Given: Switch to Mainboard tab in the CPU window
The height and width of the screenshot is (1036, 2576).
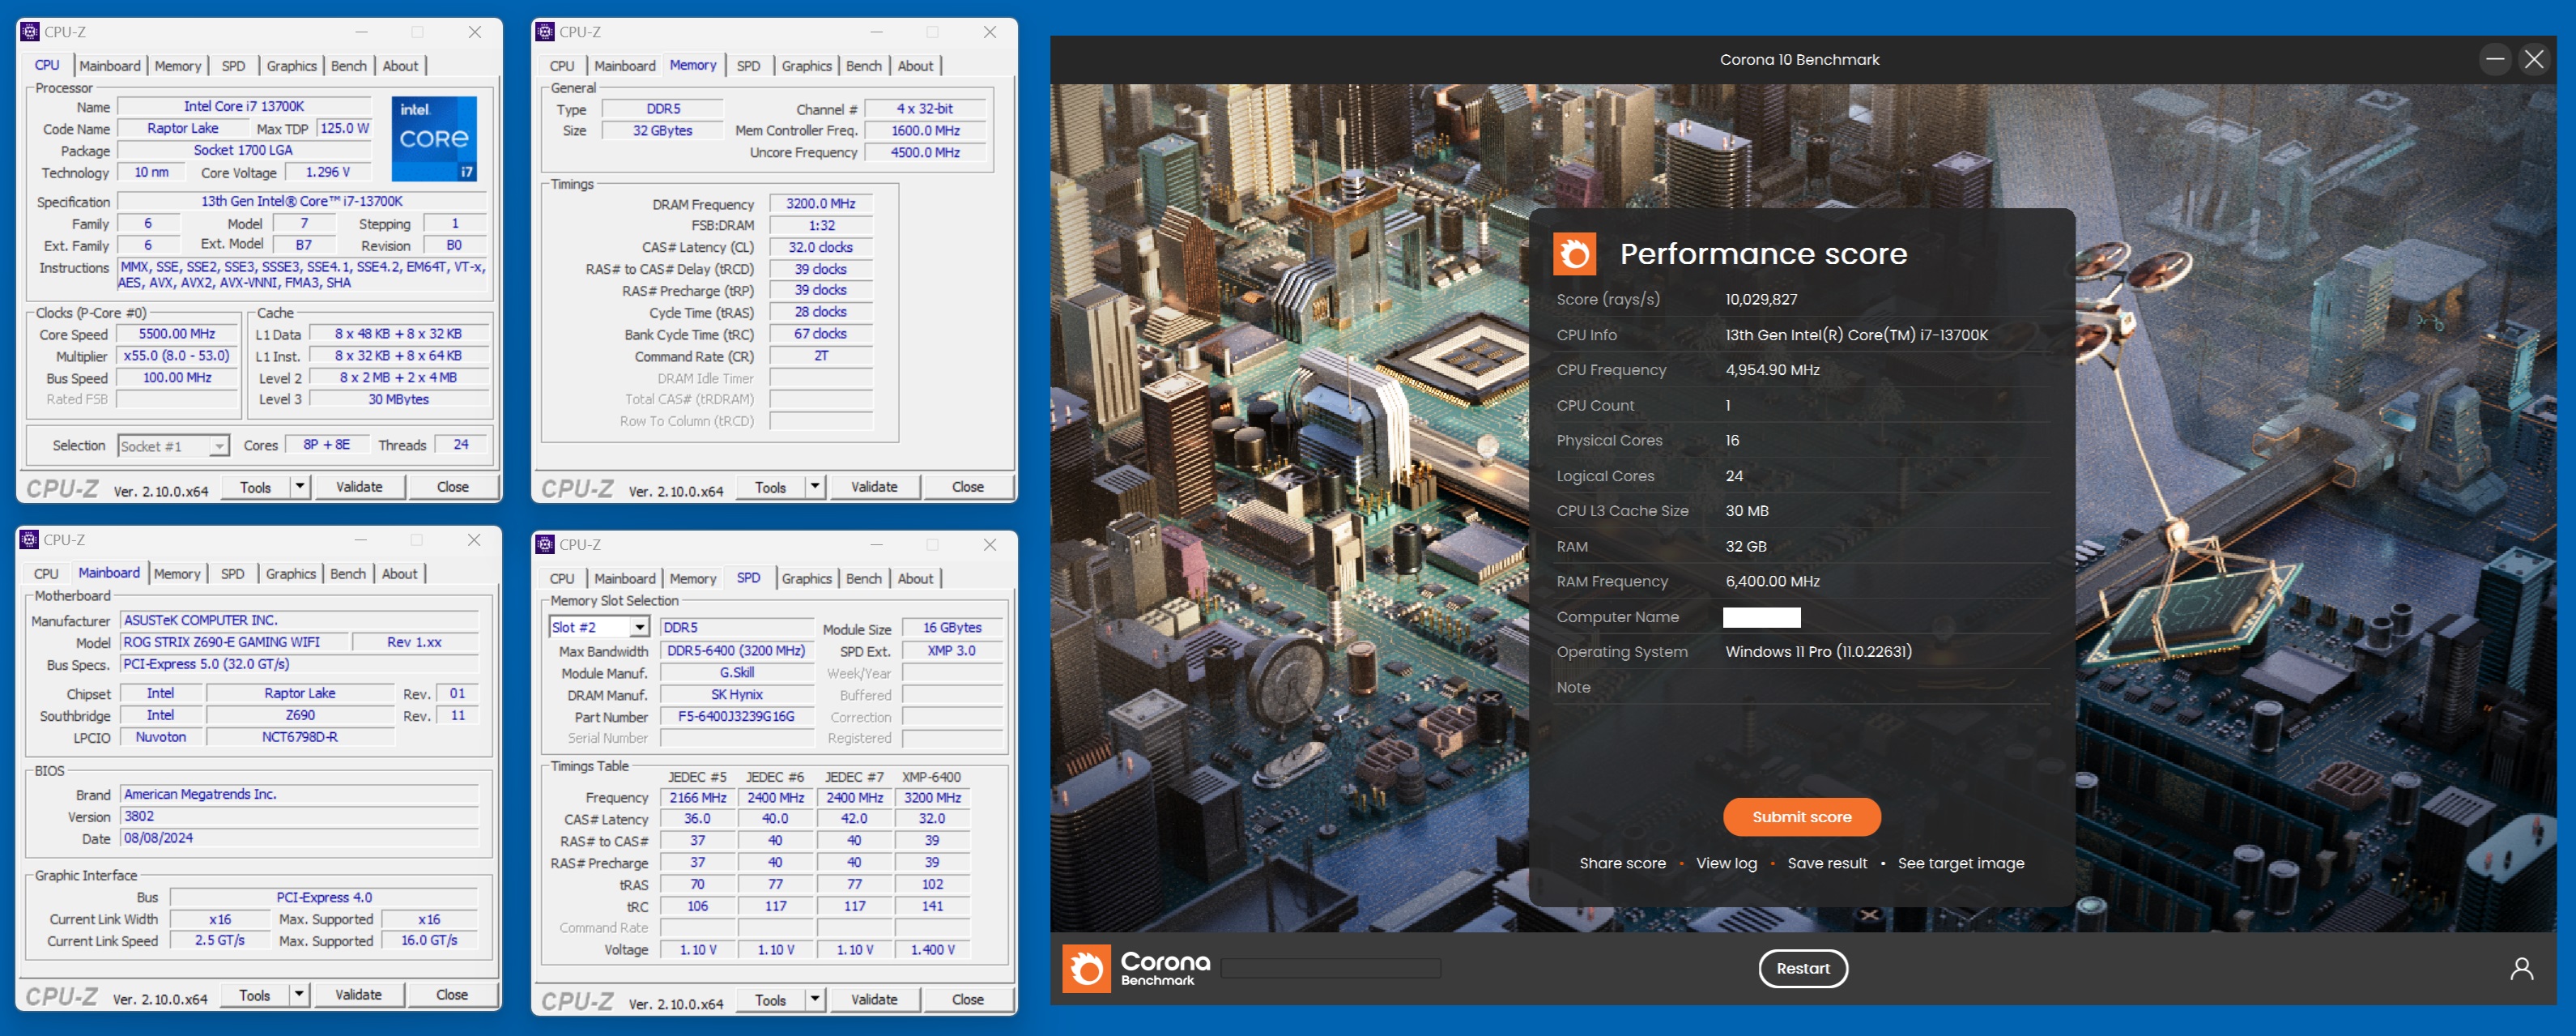Looking at the screenshot, I should click(x=110, y=66).
